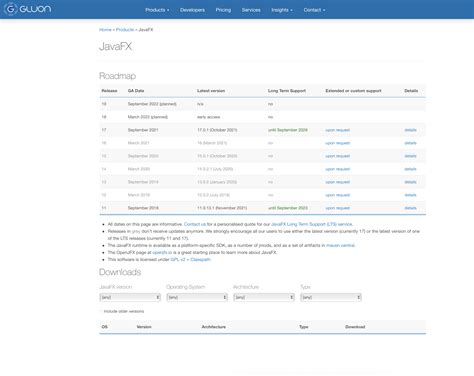Open details for September 2021 release
Viewport: 474px width, 376px height.
tap(410, 130)
